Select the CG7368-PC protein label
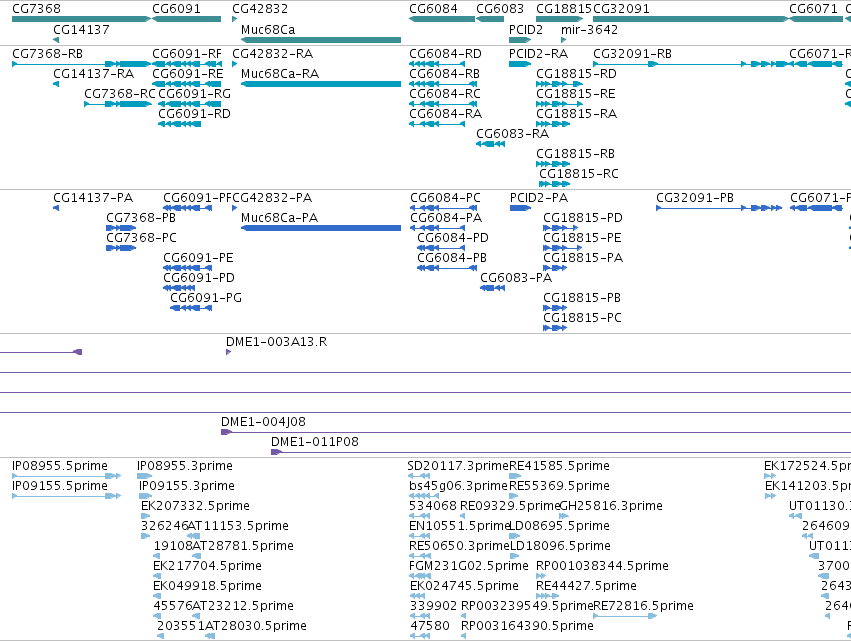Viewport: 851px width, 641px height. click(x=141, y=238)
